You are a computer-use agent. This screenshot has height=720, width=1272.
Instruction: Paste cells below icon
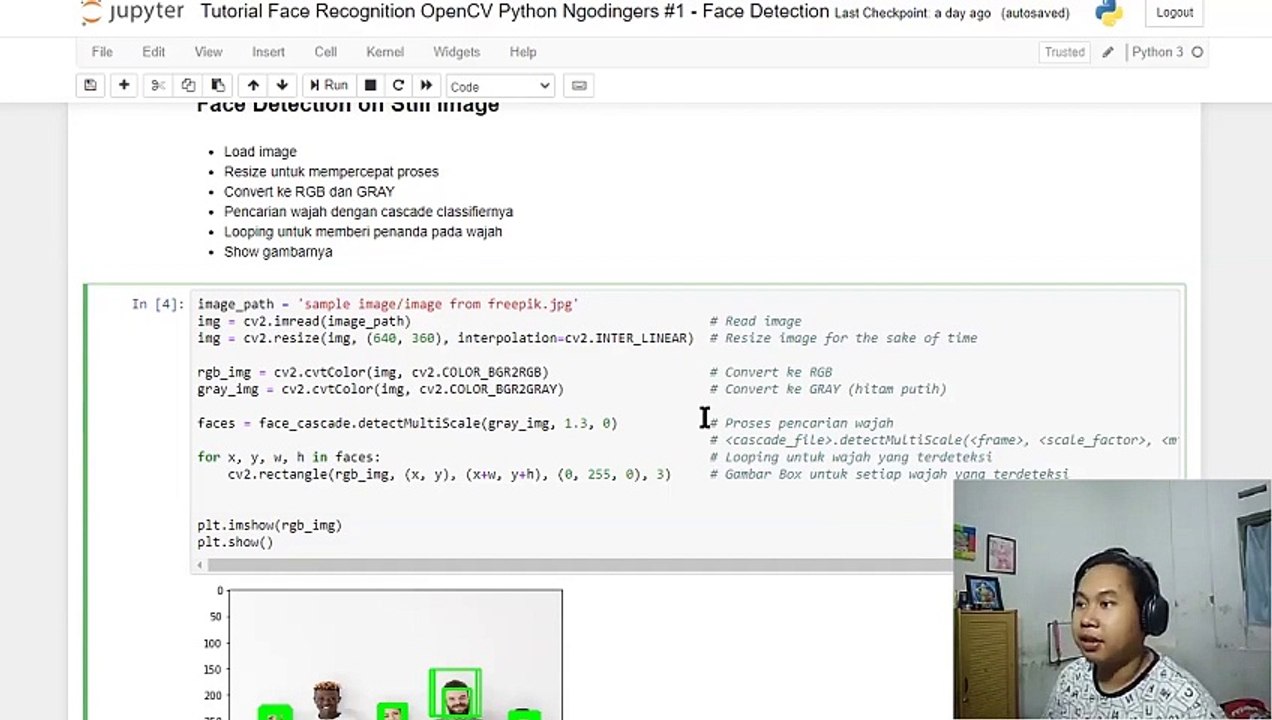click(218, 86)
